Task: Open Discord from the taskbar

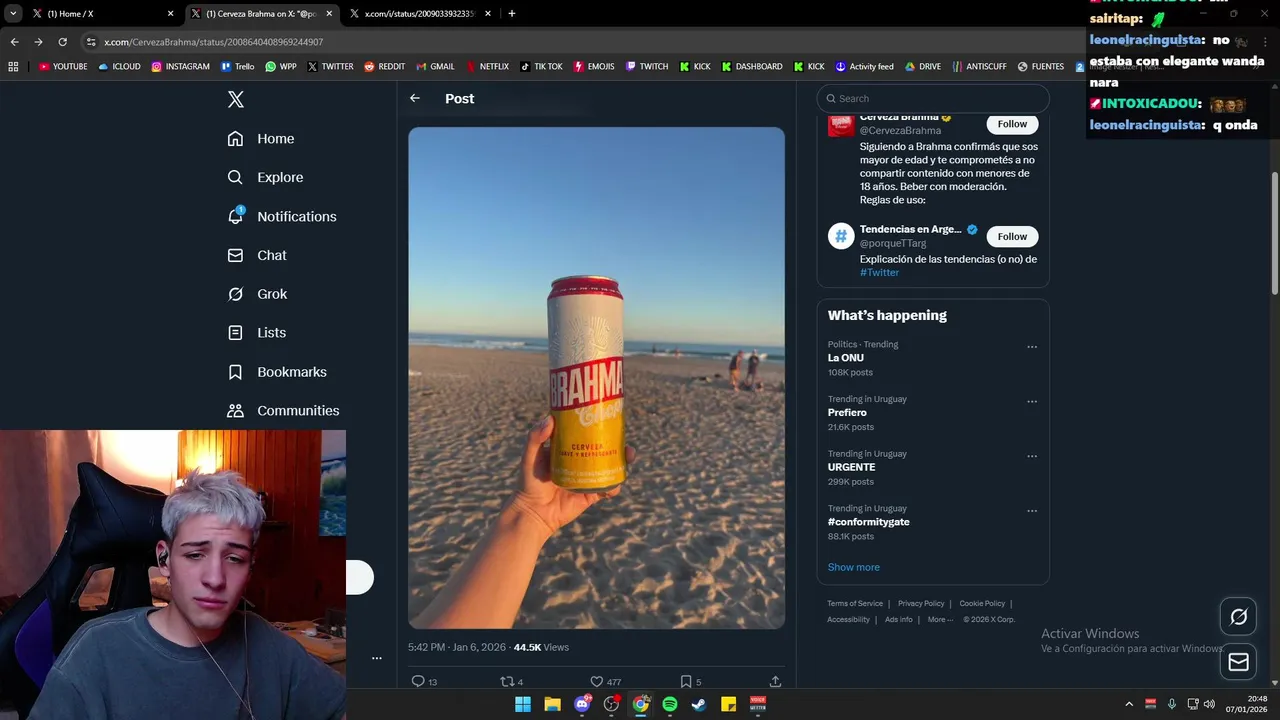Action: 582,704
